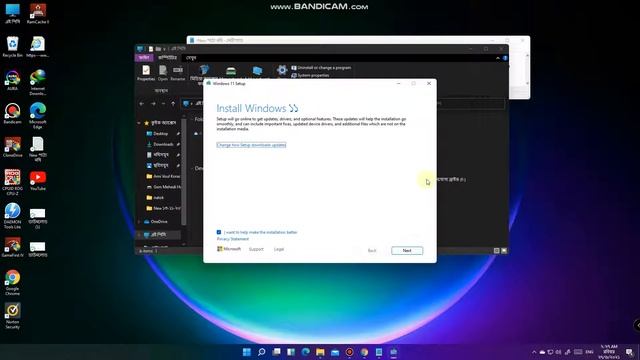Screen dimensions: 640x360
Task: Select OneDrive in the Explorer sidebar
Action: click(x=158, y=222)
